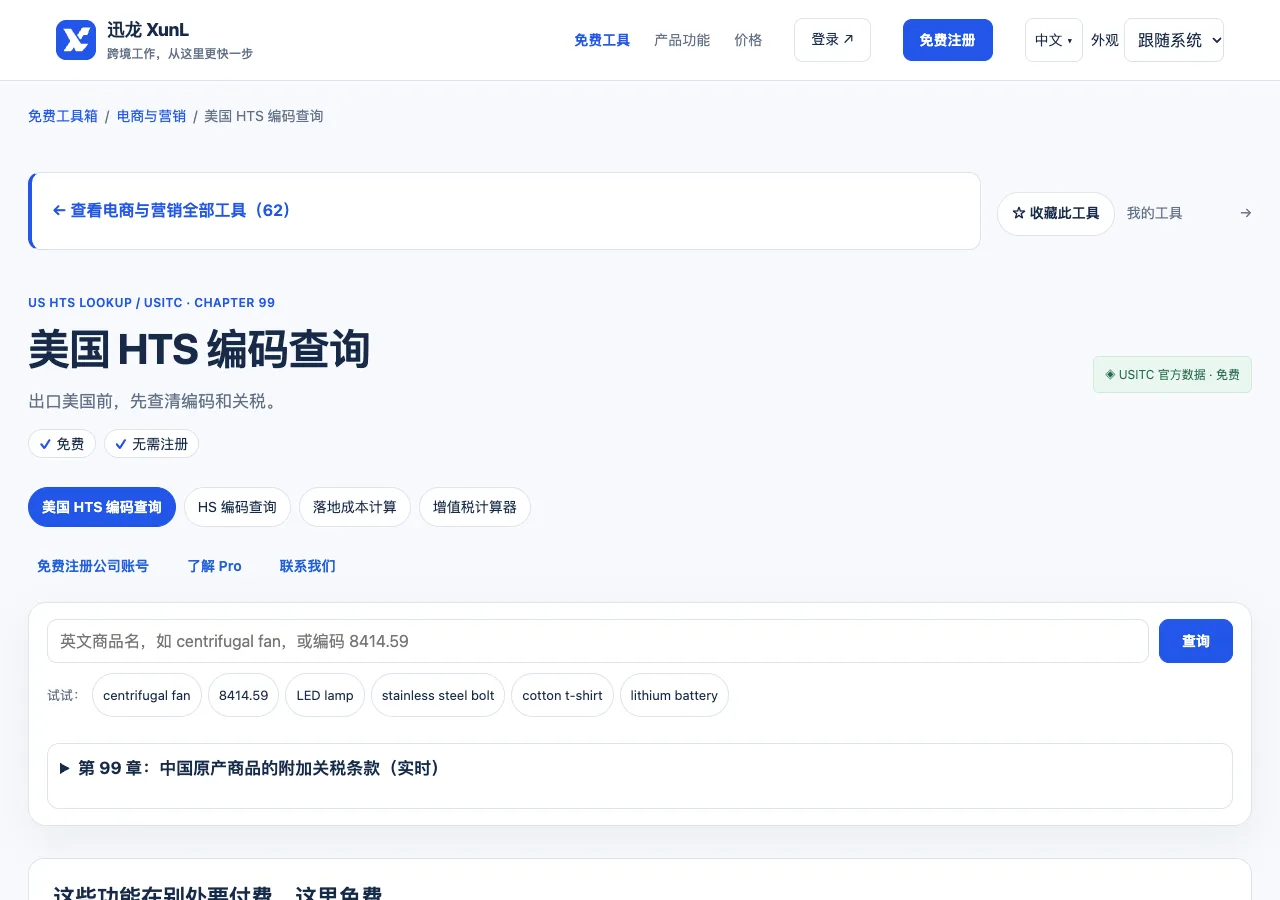Click the 收藏此工具 star button
Screen dimensions: 1280x900
coord(1056,214)
